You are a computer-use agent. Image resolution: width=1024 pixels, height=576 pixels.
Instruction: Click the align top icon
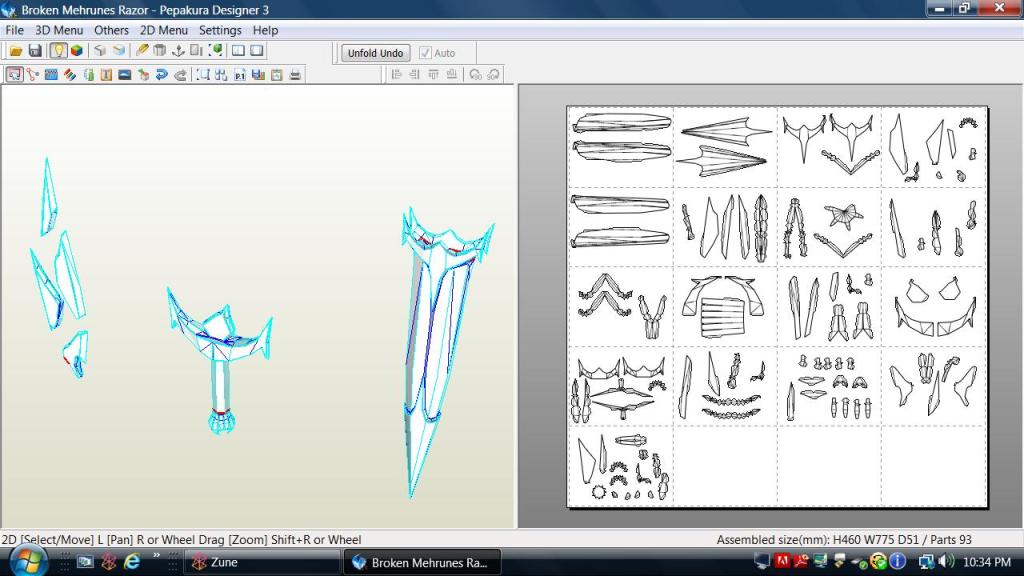(433, 74)
